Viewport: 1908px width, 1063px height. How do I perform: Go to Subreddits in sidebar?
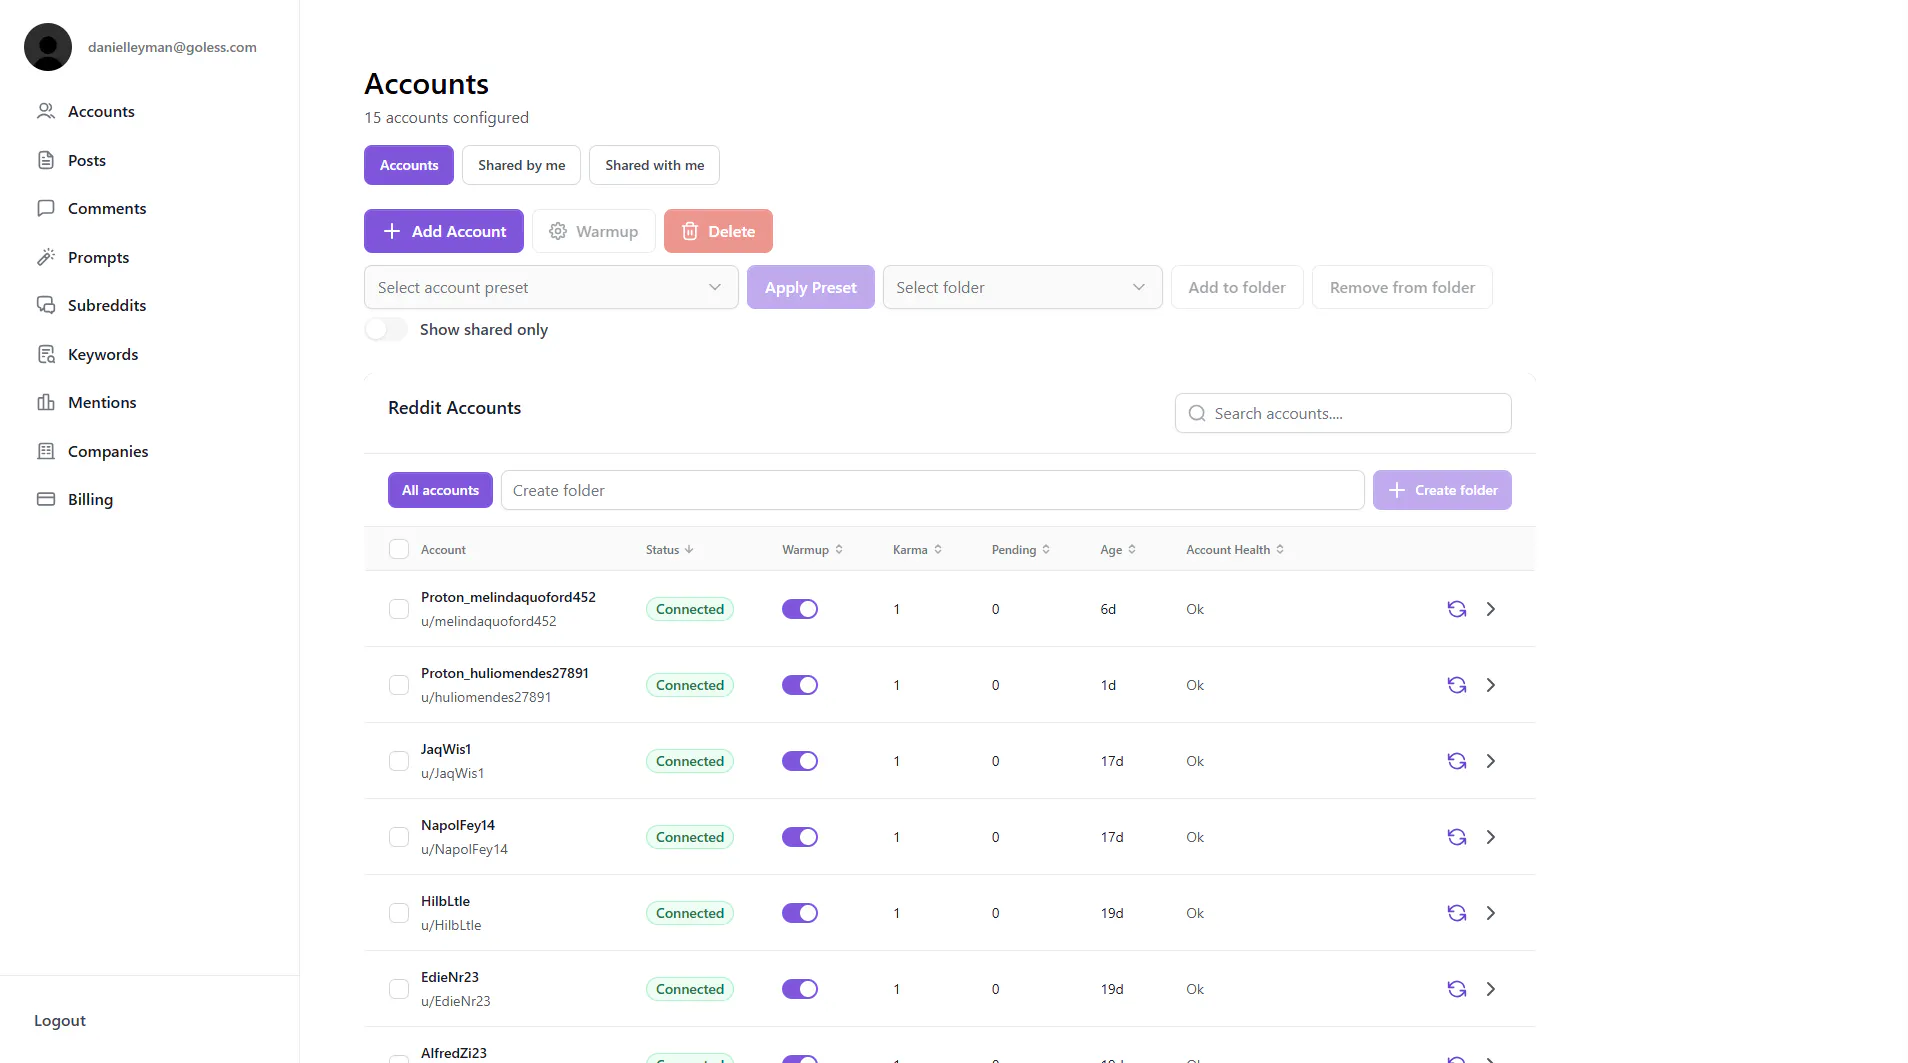coord(91,305)
